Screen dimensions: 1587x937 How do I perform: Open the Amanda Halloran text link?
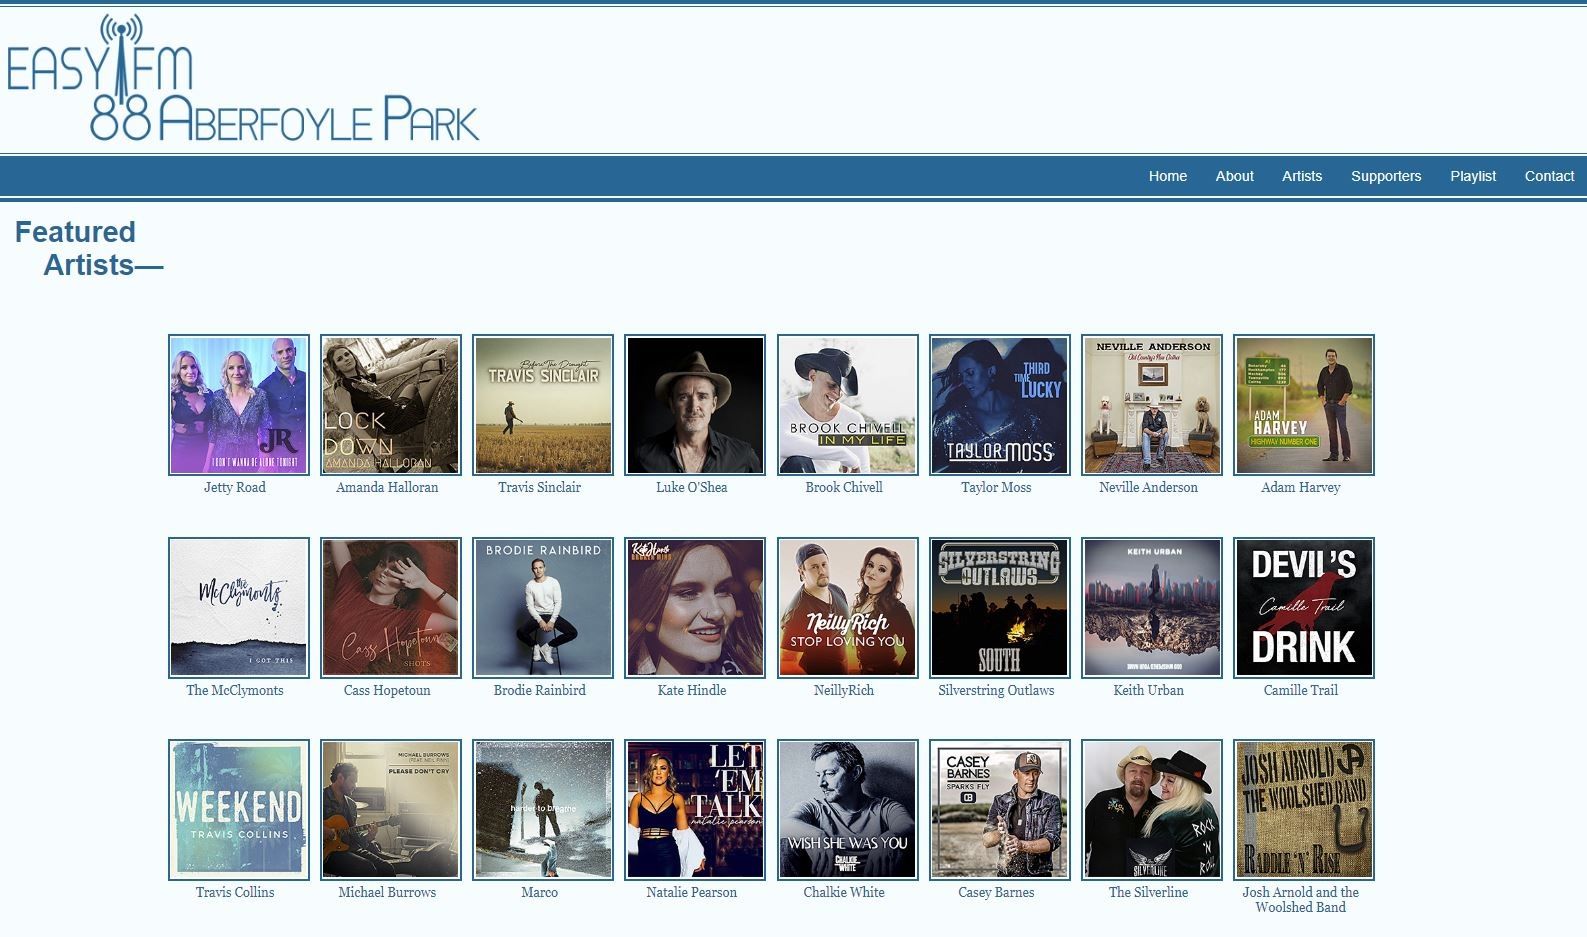pos(387,487)
